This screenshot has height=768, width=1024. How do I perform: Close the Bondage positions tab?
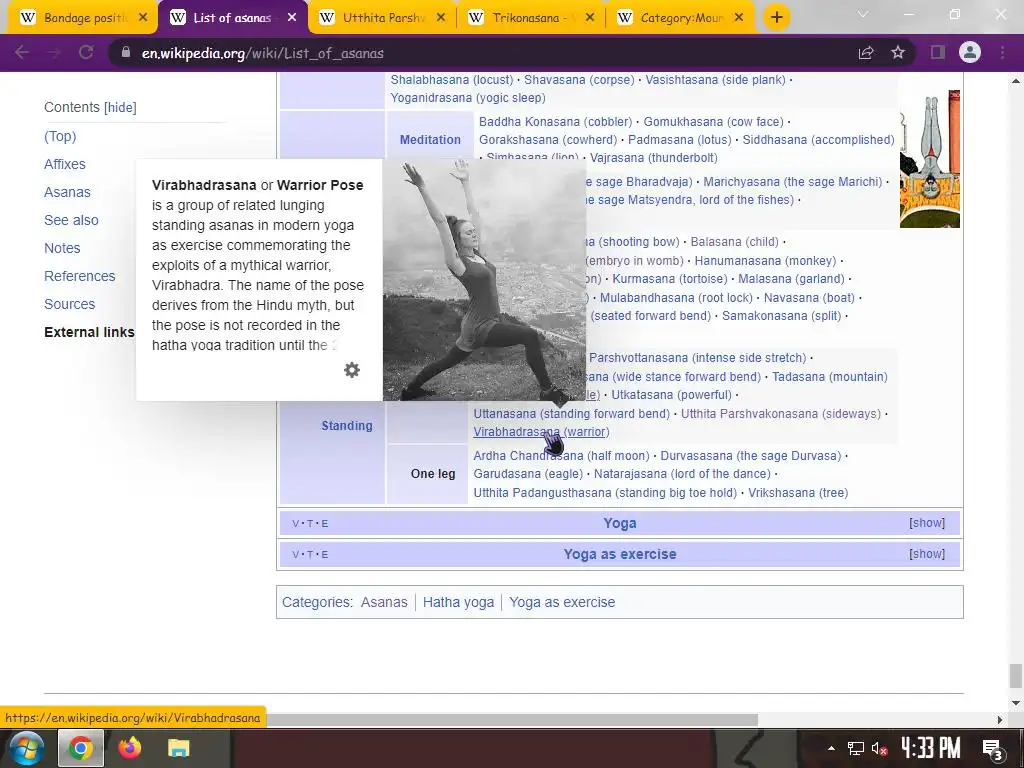(143, 18)
